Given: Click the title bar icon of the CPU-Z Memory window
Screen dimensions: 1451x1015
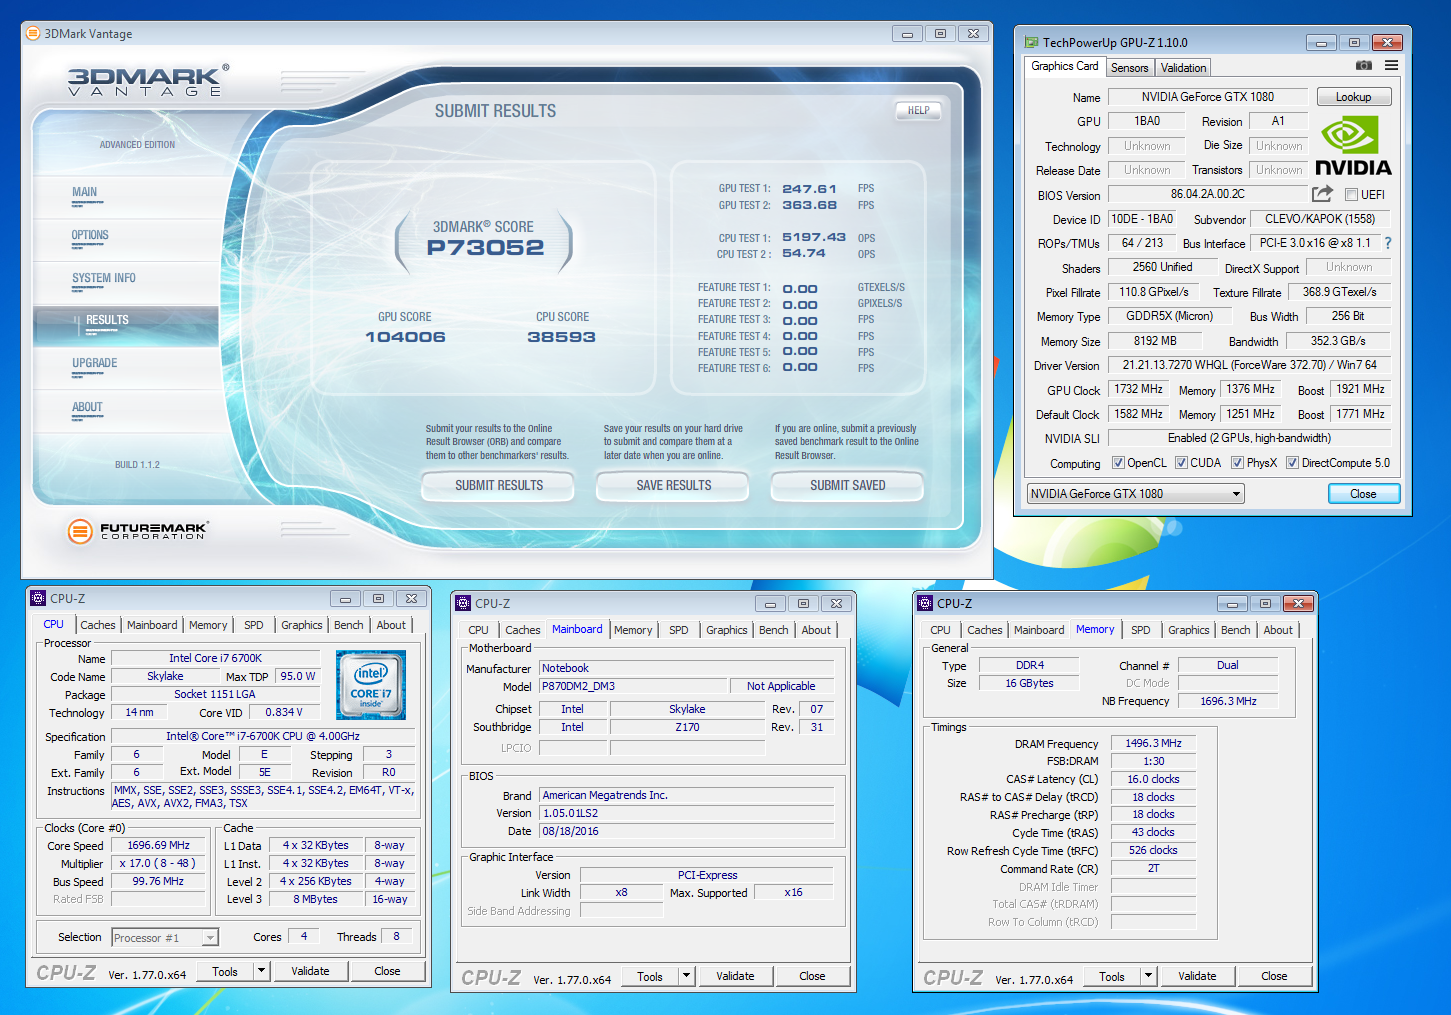Looking at the screenshot, I should (x=925, y=603).
